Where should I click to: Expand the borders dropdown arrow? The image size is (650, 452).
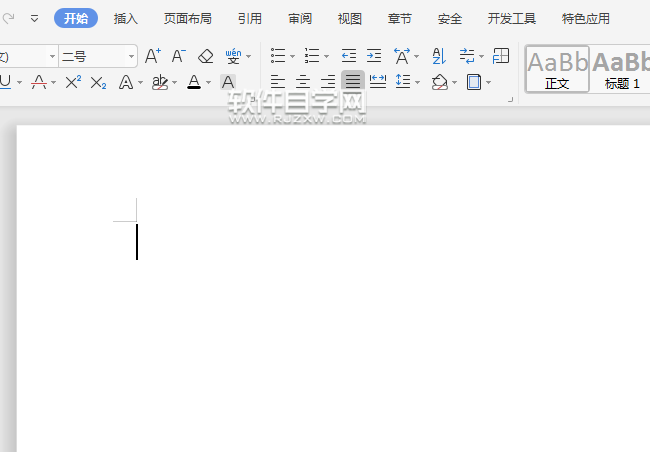point(488,83)
